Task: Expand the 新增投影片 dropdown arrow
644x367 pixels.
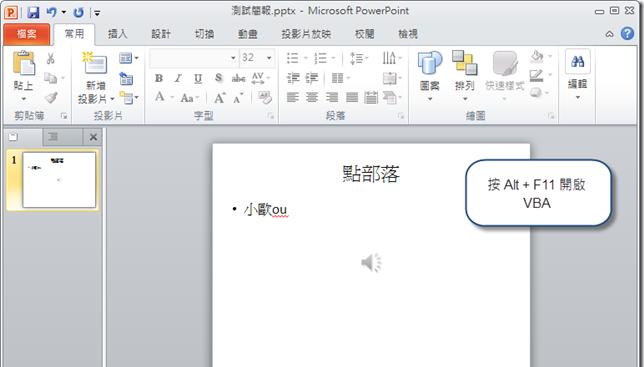Action: coord(112,99)
